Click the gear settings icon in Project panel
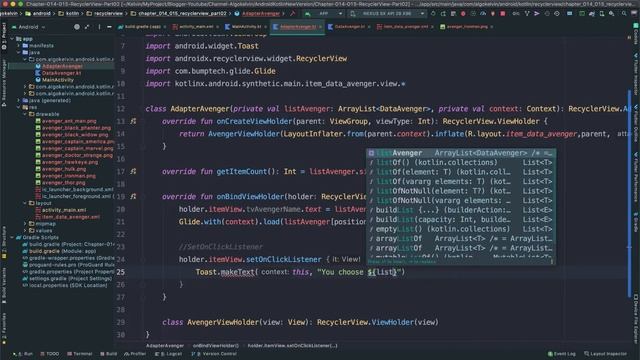The width and height of the screenshot is (640, 360). click(x=77, y=27)
